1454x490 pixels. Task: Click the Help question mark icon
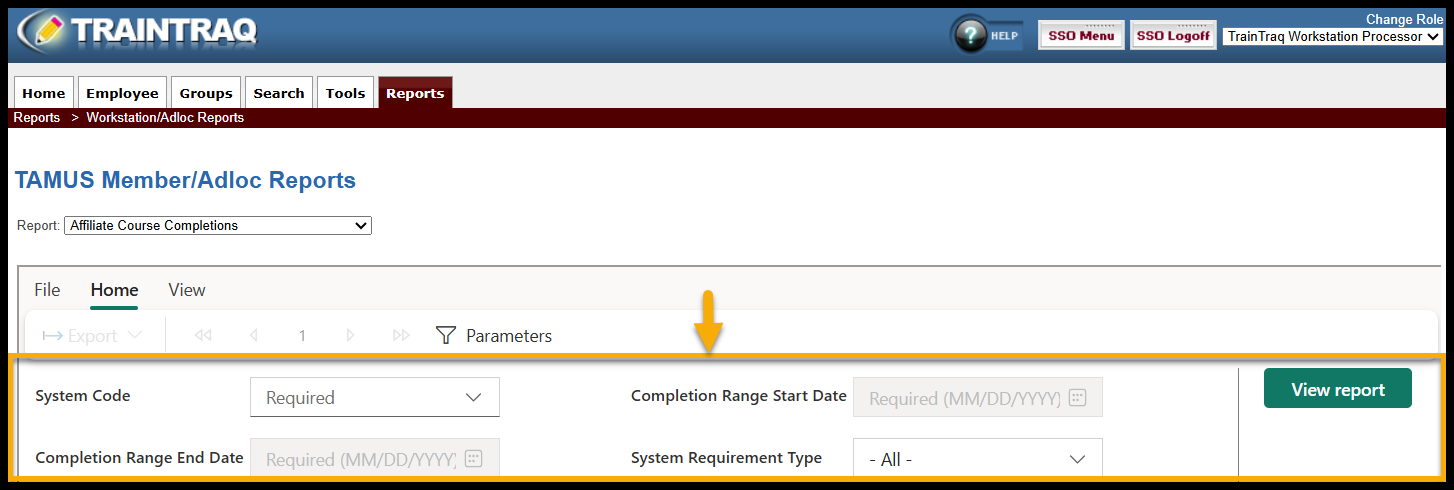970,35
